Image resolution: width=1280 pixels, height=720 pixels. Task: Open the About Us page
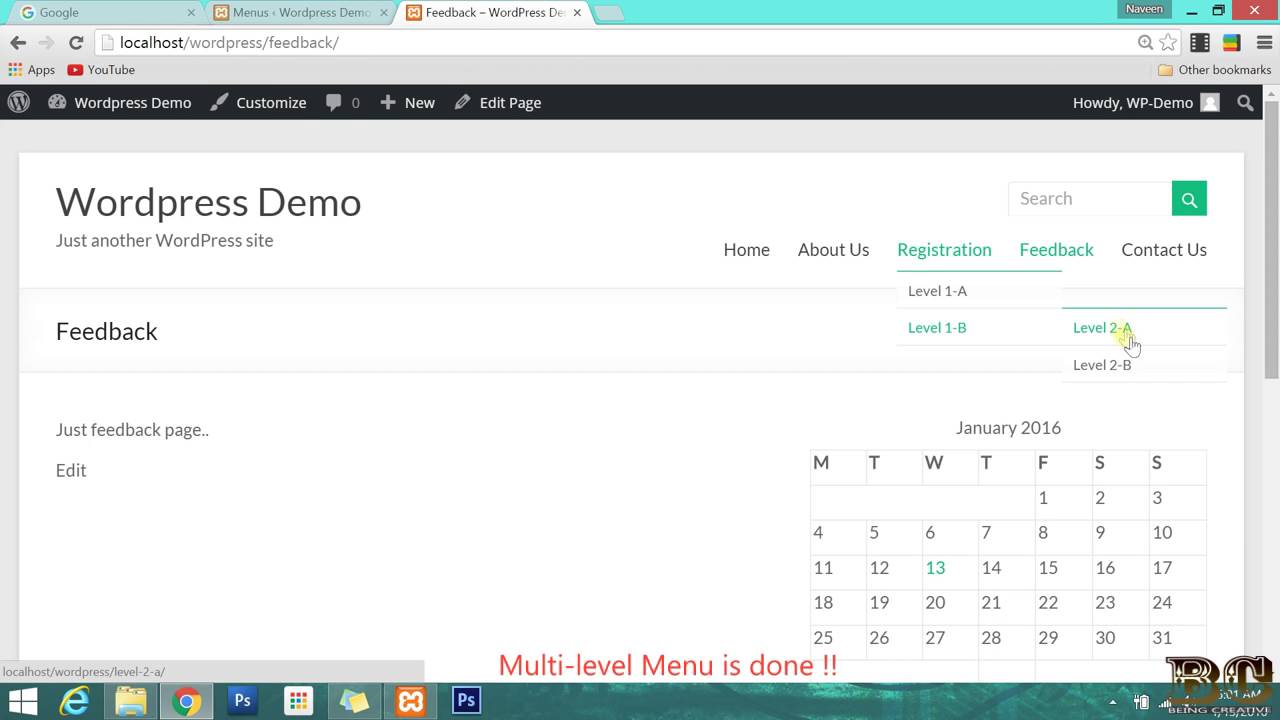click(x=833, y=250)
